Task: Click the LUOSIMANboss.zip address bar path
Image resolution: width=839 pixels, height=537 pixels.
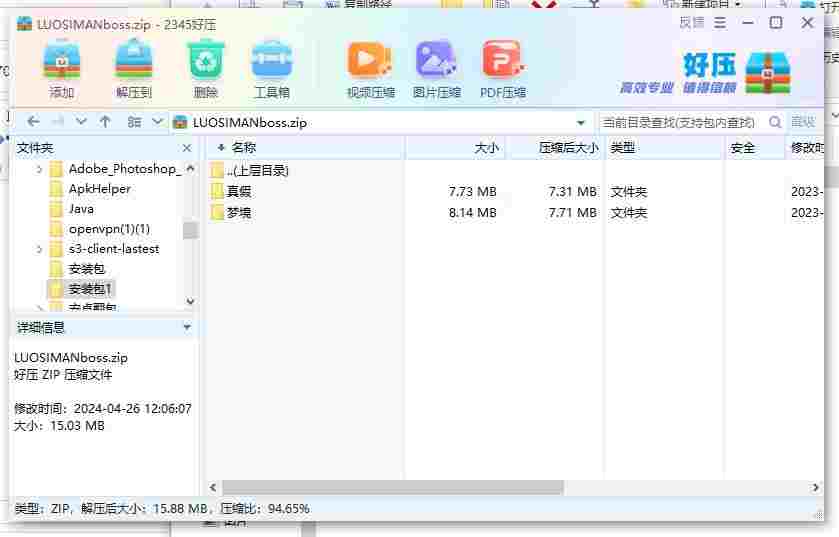Action: click(x=250, y=123)
